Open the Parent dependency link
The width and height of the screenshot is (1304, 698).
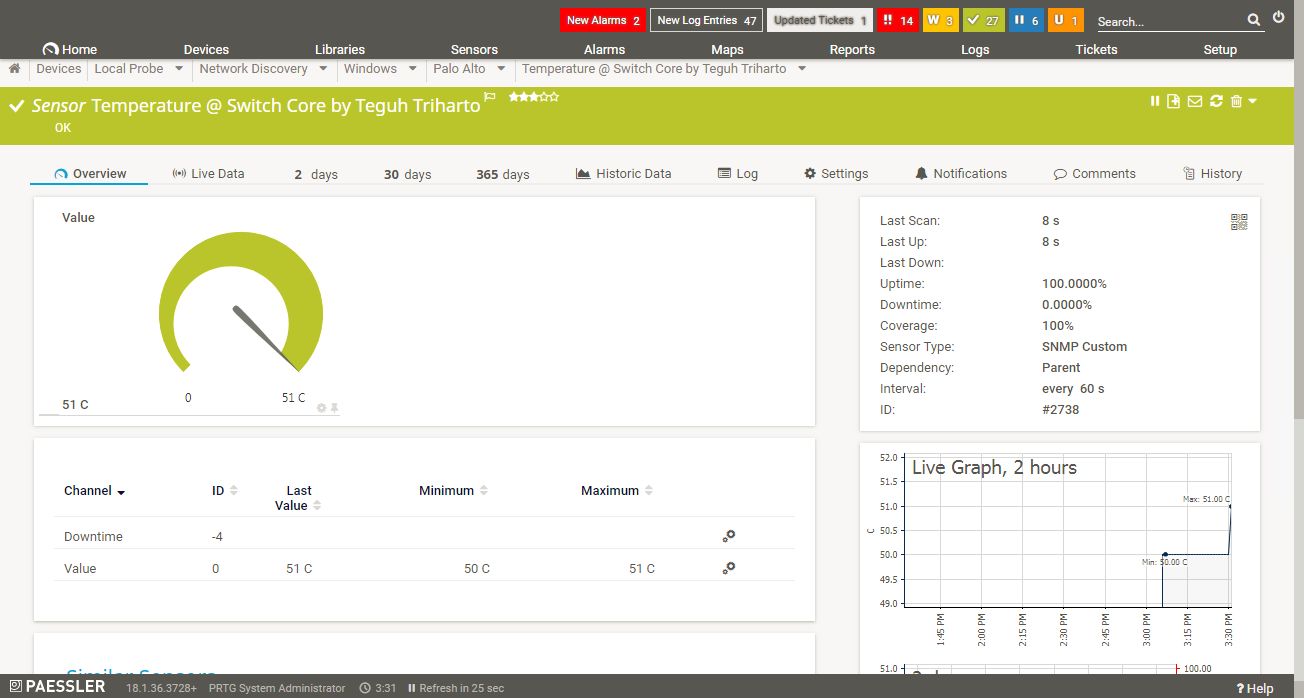coord(1062,367)
